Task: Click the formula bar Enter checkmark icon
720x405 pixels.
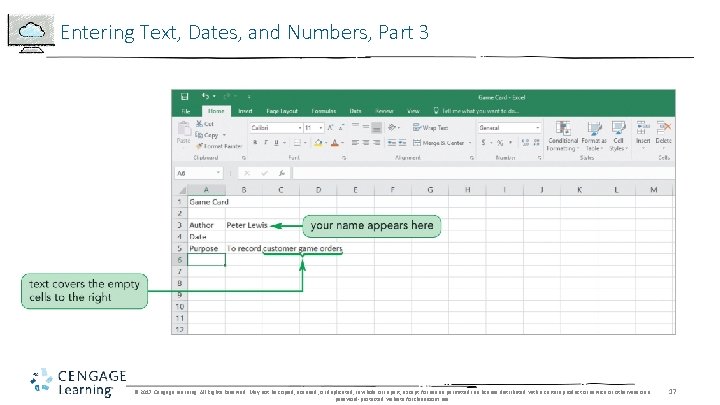Action: pos(264,173)
